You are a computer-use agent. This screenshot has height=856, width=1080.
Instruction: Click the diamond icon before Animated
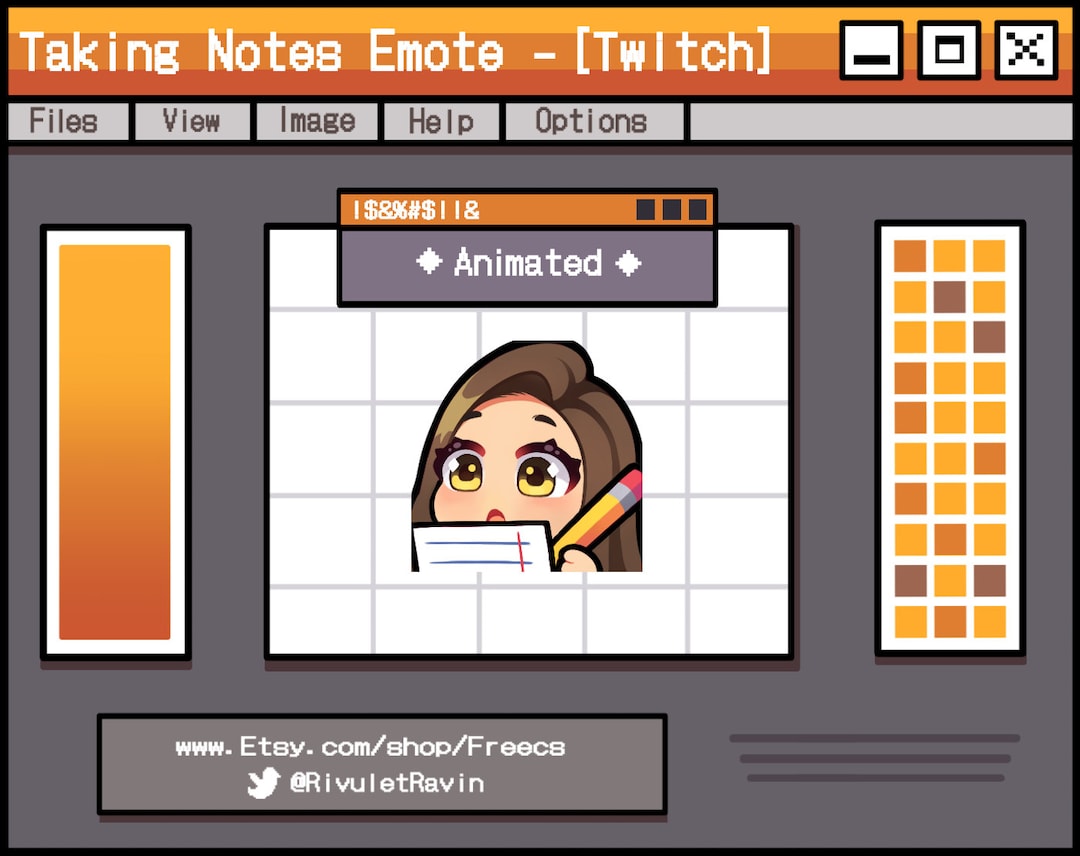(429, 262)
